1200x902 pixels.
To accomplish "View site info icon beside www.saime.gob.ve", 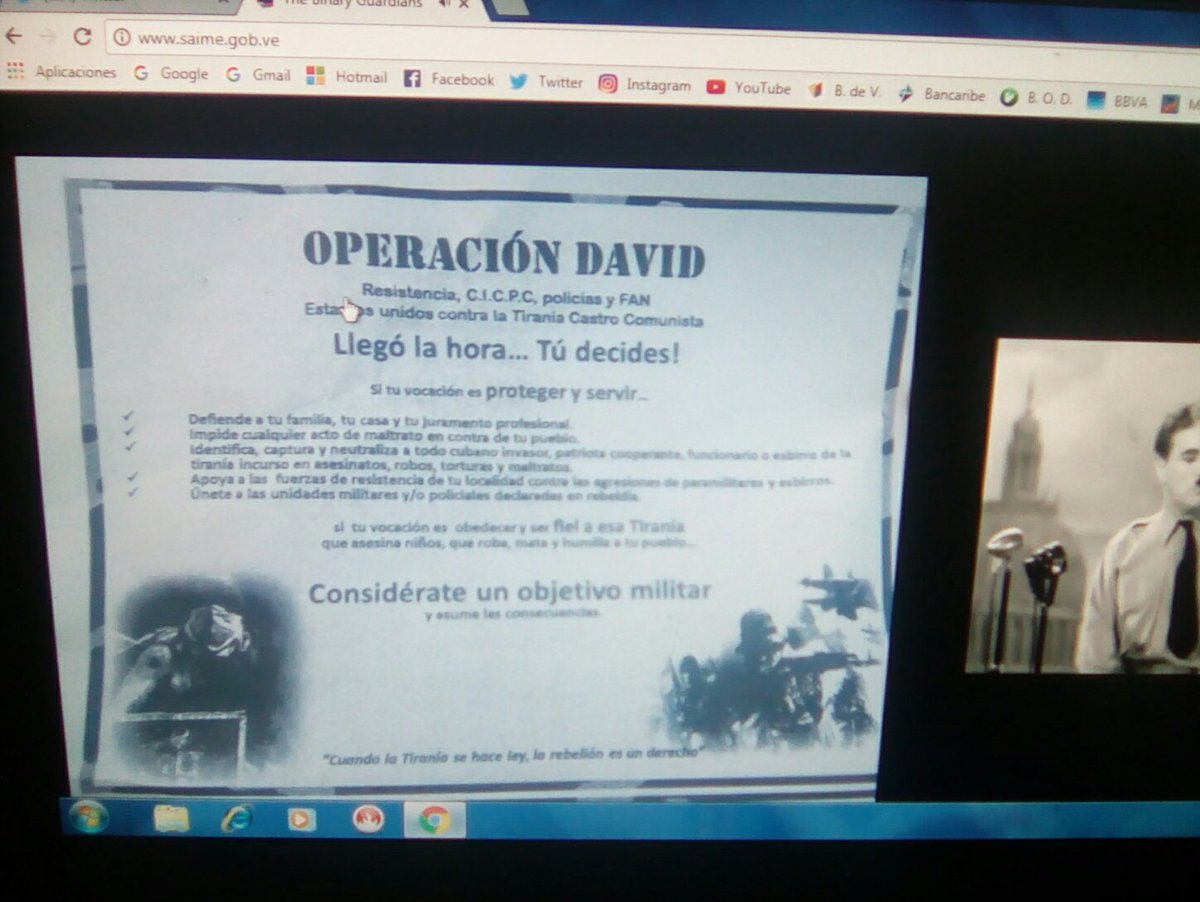I will point(121,38).
